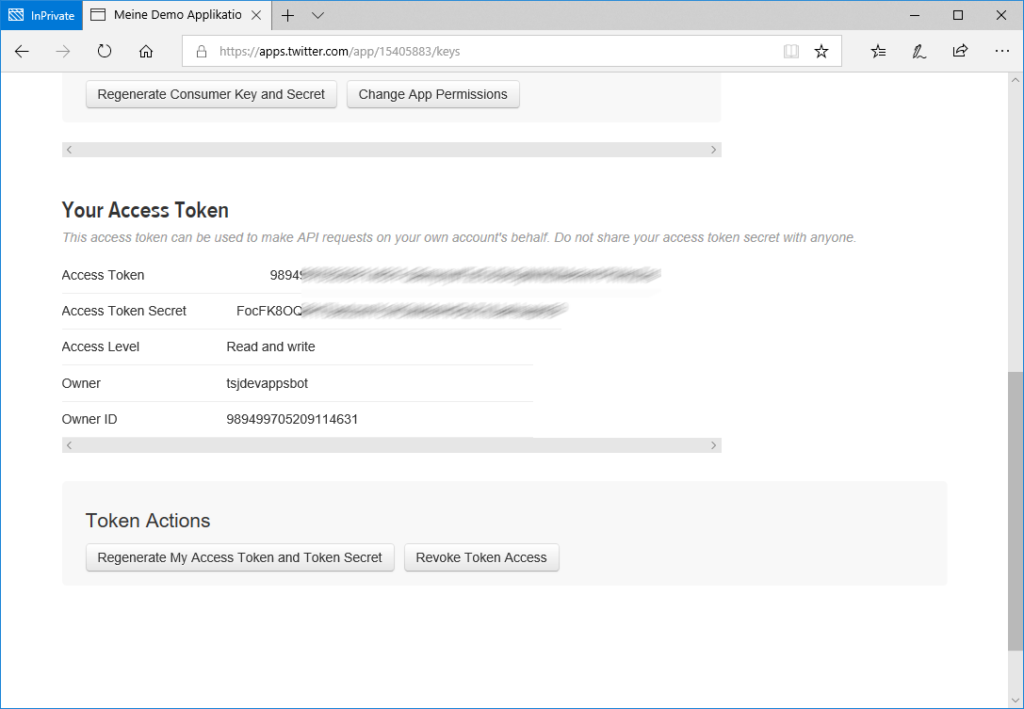This screenshot has width=1024, height=709.
Task: Expand tab preview chevron dropdown
Action: 318,15
